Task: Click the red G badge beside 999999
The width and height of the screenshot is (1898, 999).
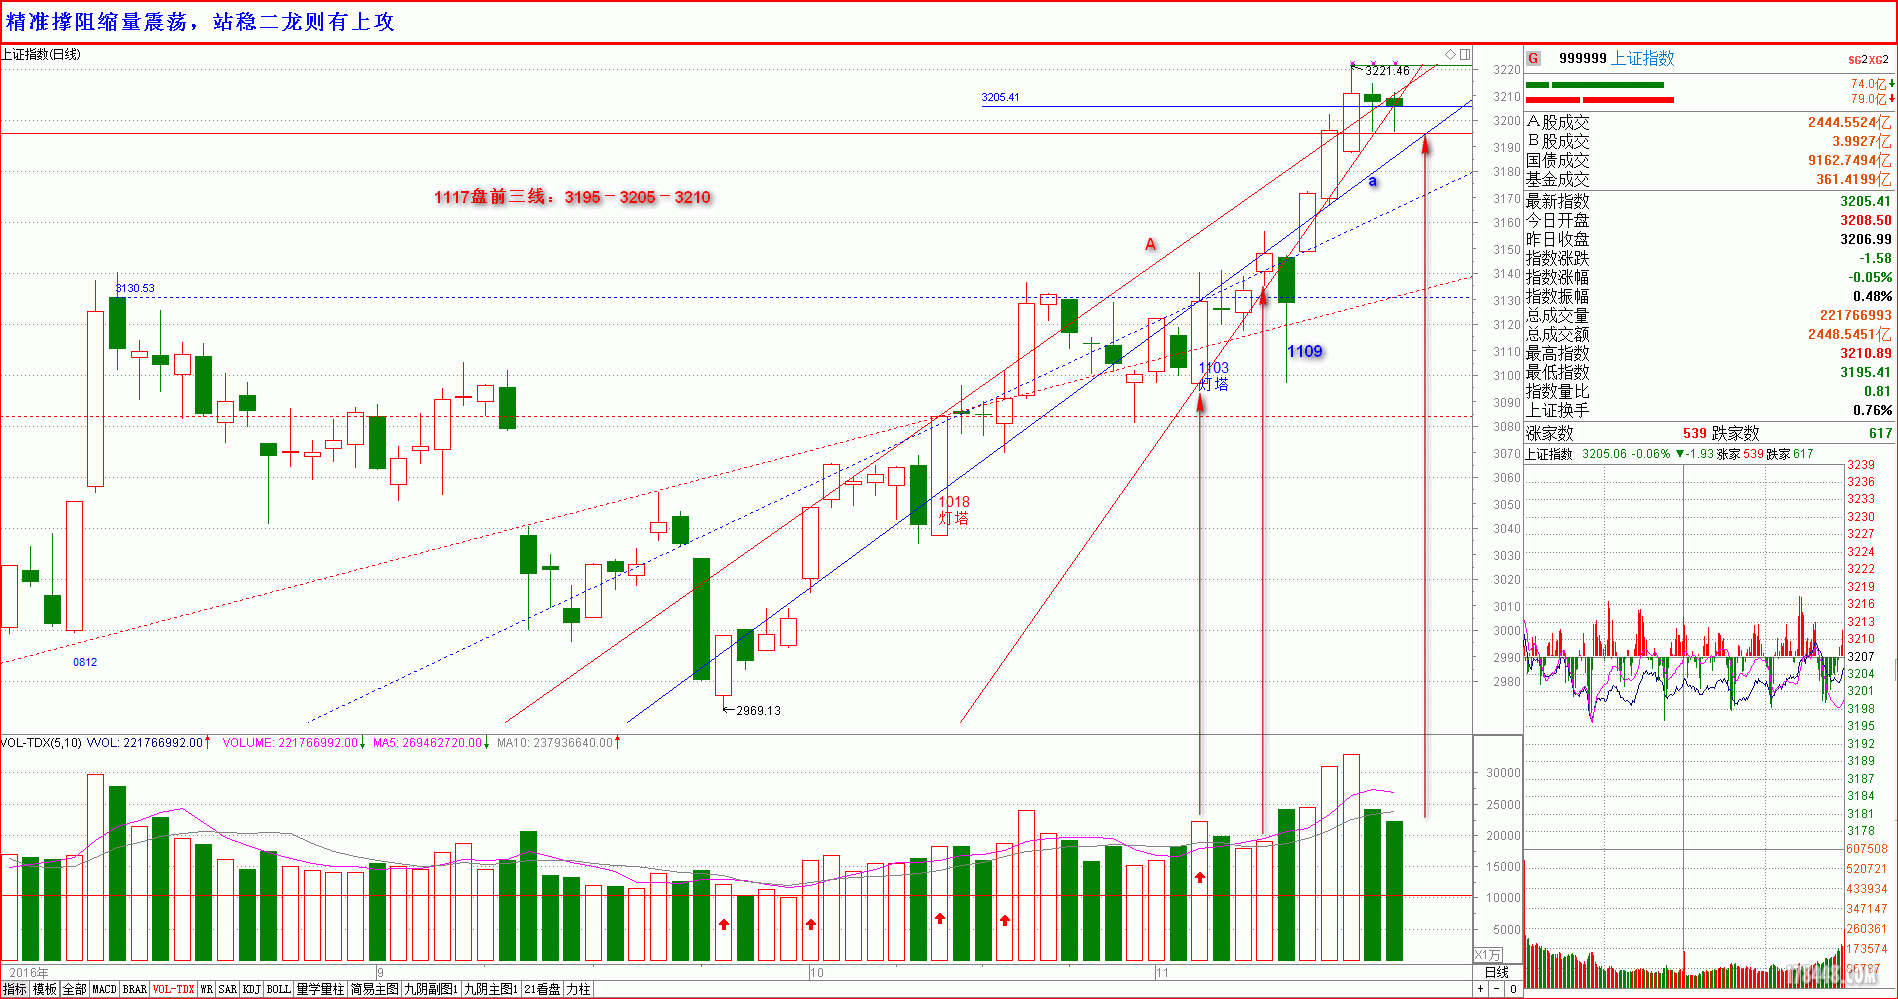Action: pyautogui.click(x=1534, y=59)
